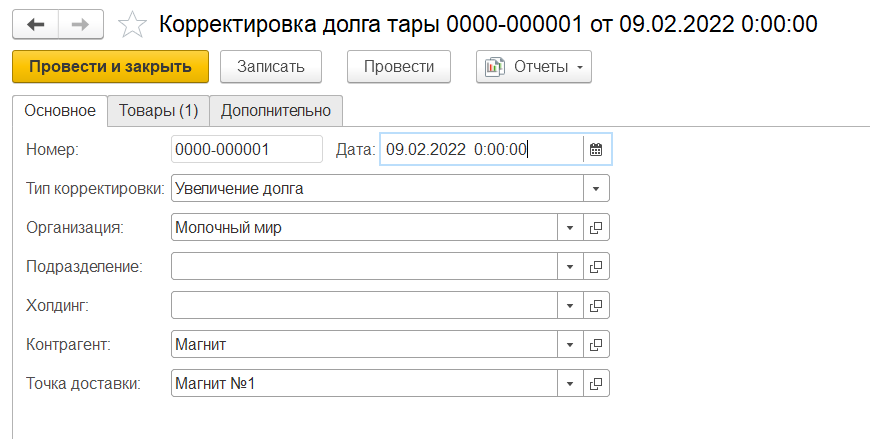The image size is (870, 439).
Task: Switch to the Товары (1) tab
Action: (158, 110)
